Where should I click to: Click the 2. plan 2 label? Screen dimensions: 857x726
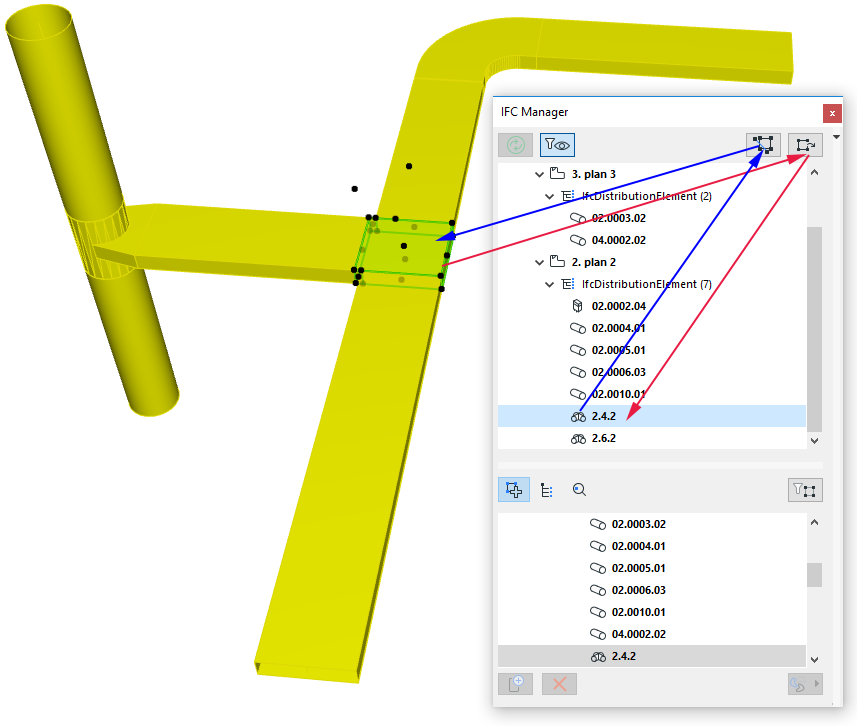[594, 262]
